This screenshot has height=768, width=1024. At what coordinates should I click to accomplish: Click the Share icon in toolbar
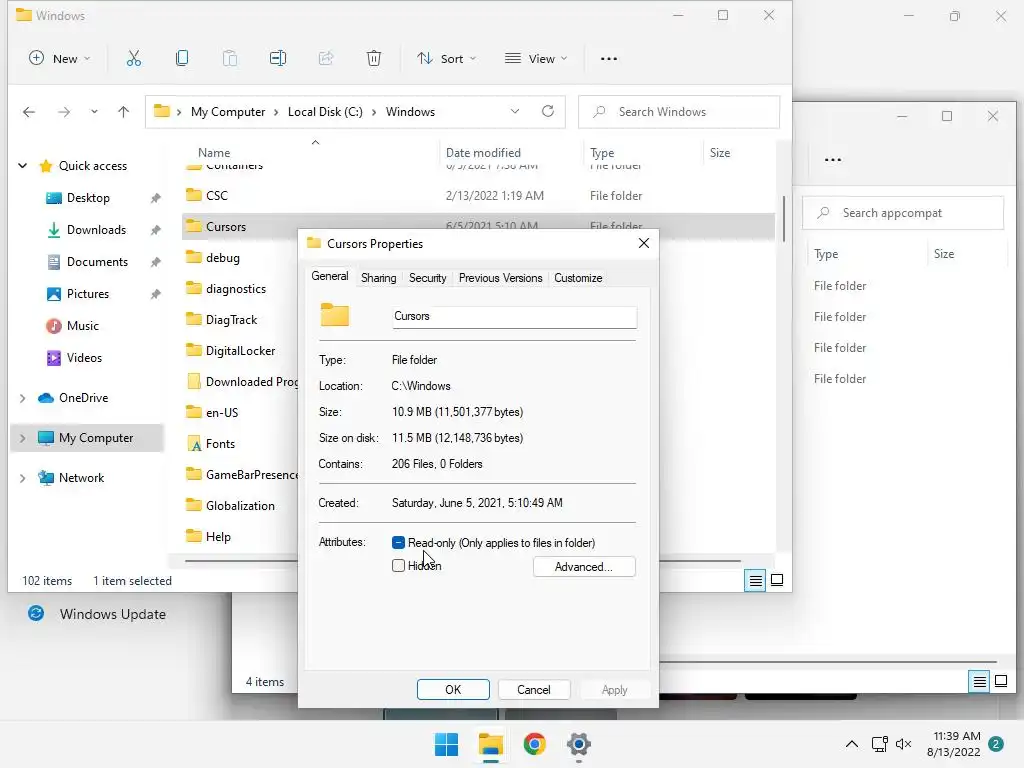click(x=326, y=59)
